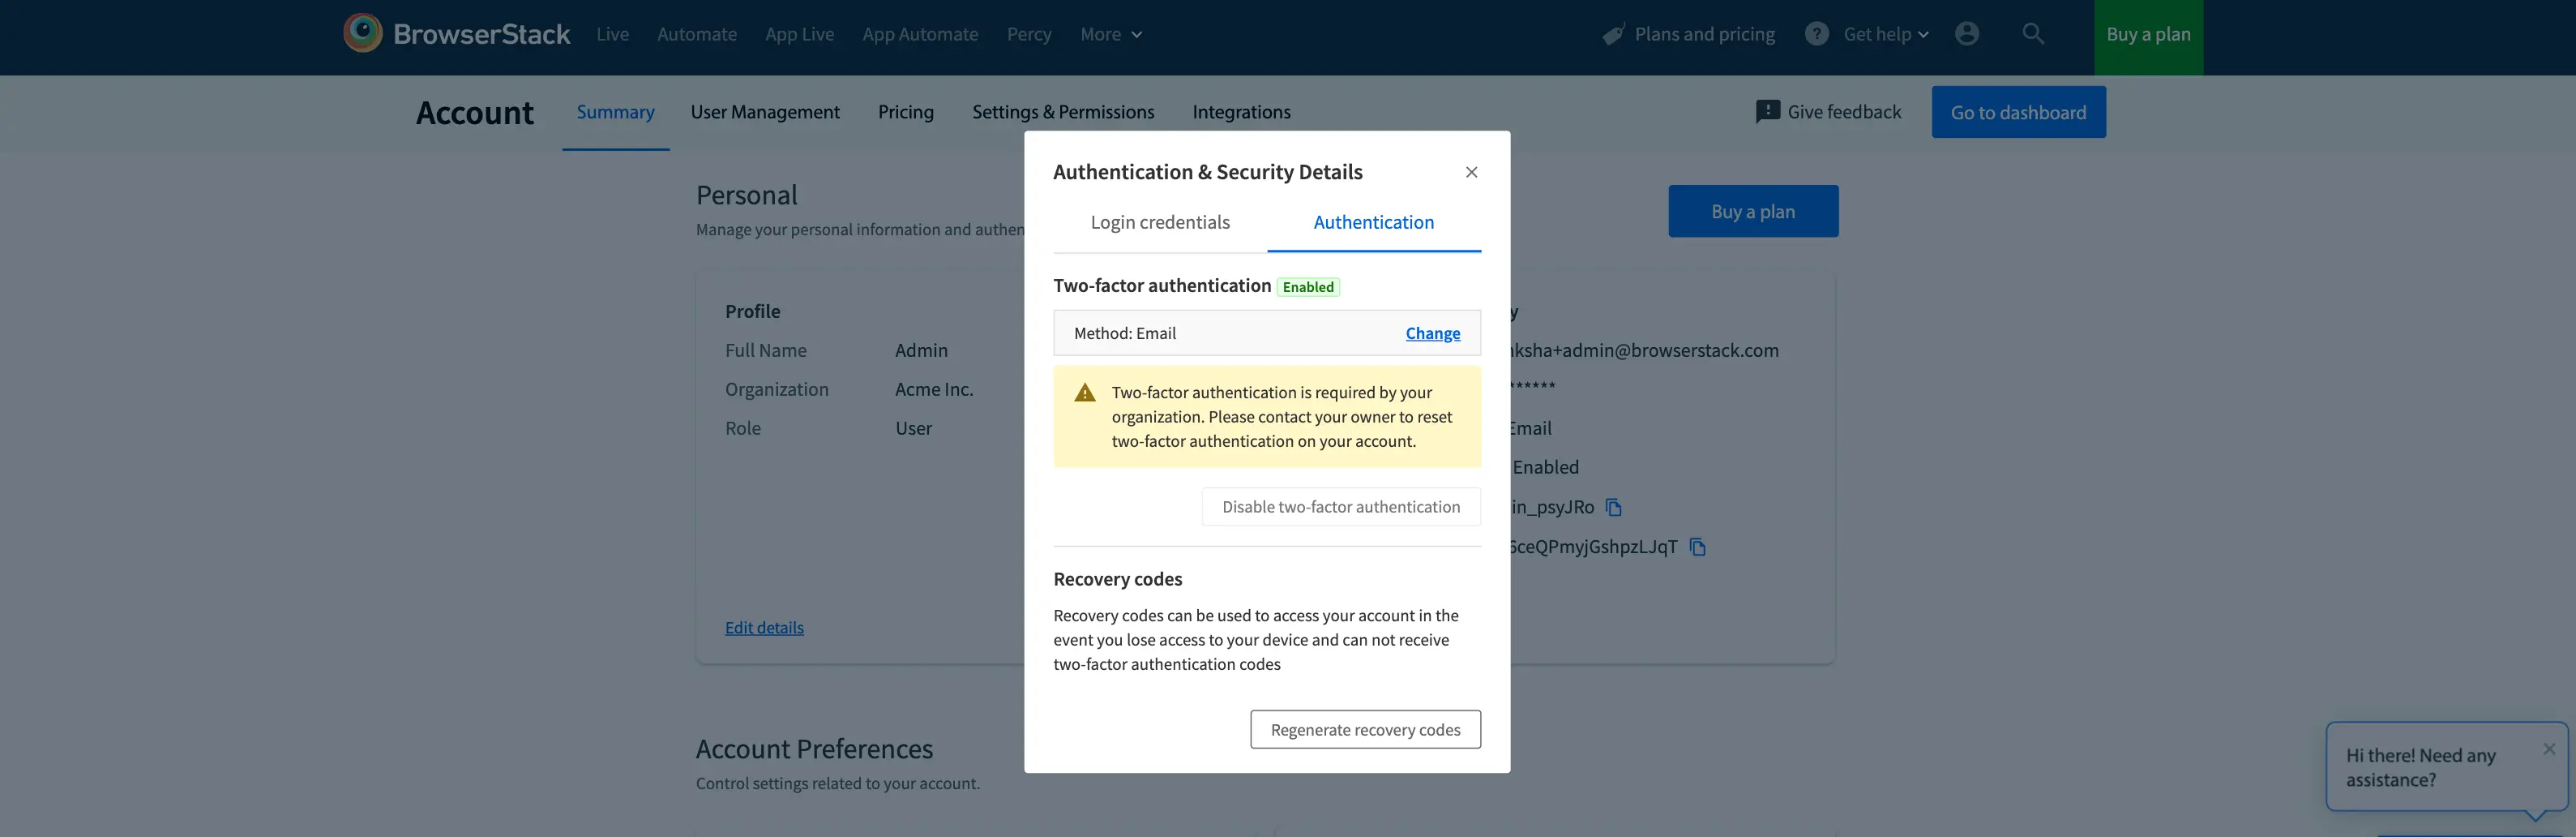Expand the Get help dropdown chevron
This screenshot has width=2576, height=837.
point(1923,35)
